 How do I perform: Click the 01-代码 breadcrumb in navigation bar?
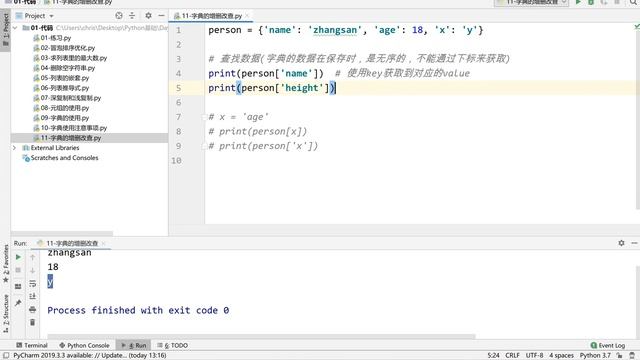pos(21,2)
